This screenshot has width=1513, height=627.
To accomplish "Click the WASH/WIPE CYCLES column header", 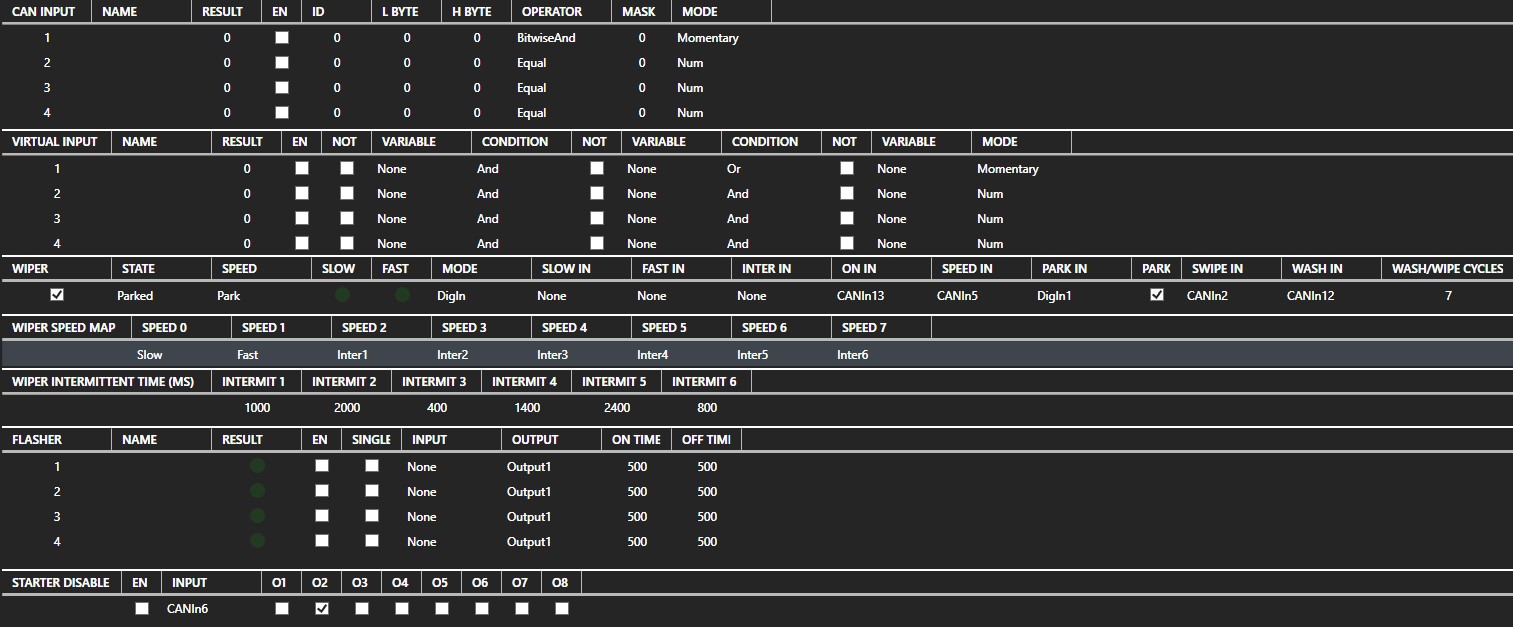I will point(1447,269).
